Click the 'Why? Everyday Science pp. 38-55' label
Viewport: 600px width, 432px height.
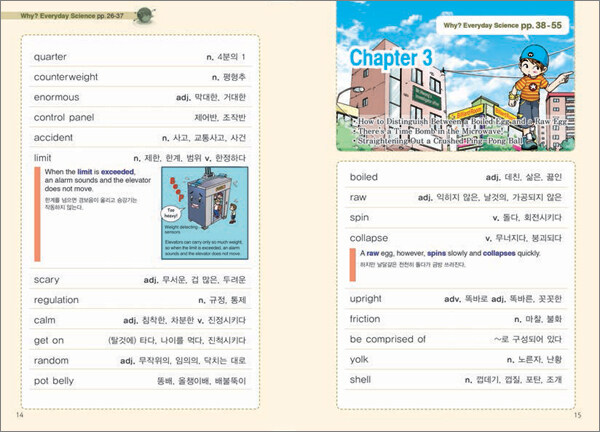pyautogui.click(x=502, y=26)
